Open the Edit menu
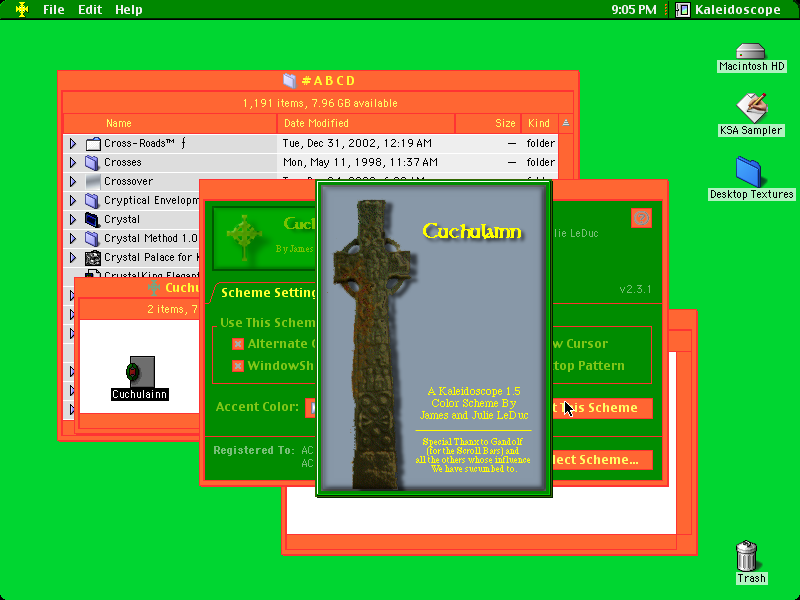This screenshot has height=600, width=800. click(90, 10)
